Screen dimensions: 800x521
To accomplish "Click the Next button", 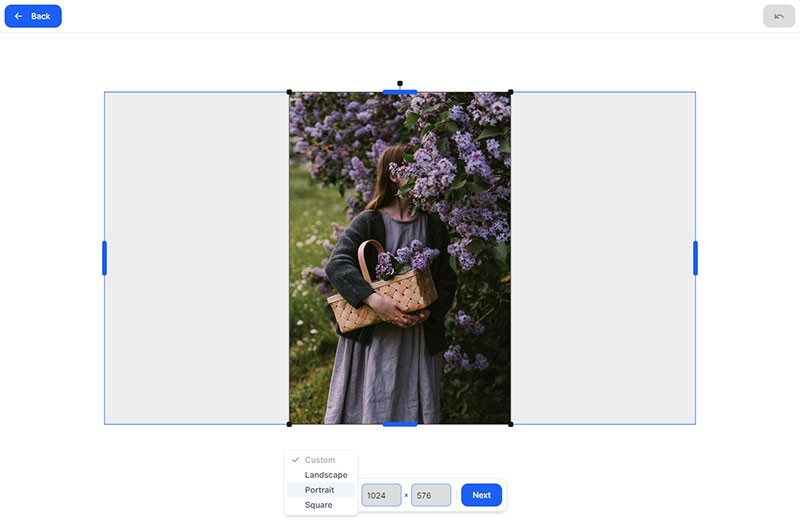I will pyautogui.click(x=481, y=495).
